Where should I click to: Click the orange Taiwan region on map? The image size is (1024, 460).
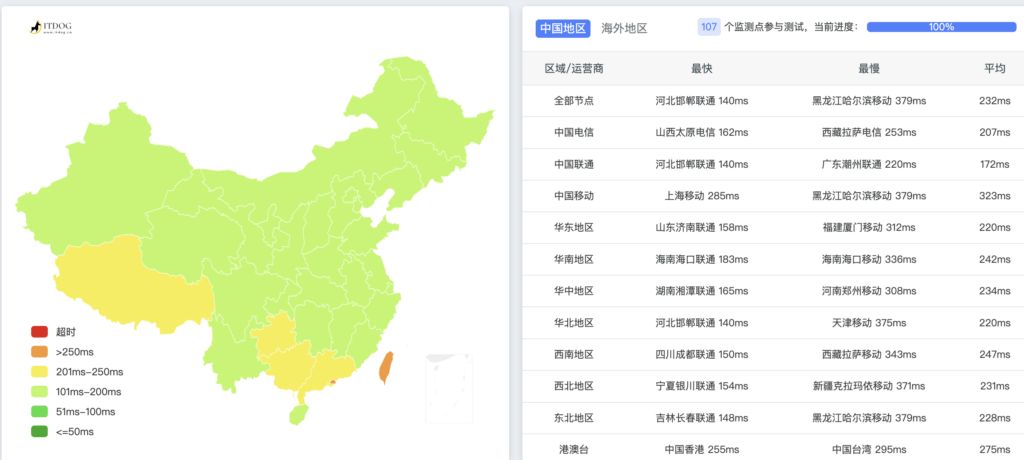[x=387, y=367]
